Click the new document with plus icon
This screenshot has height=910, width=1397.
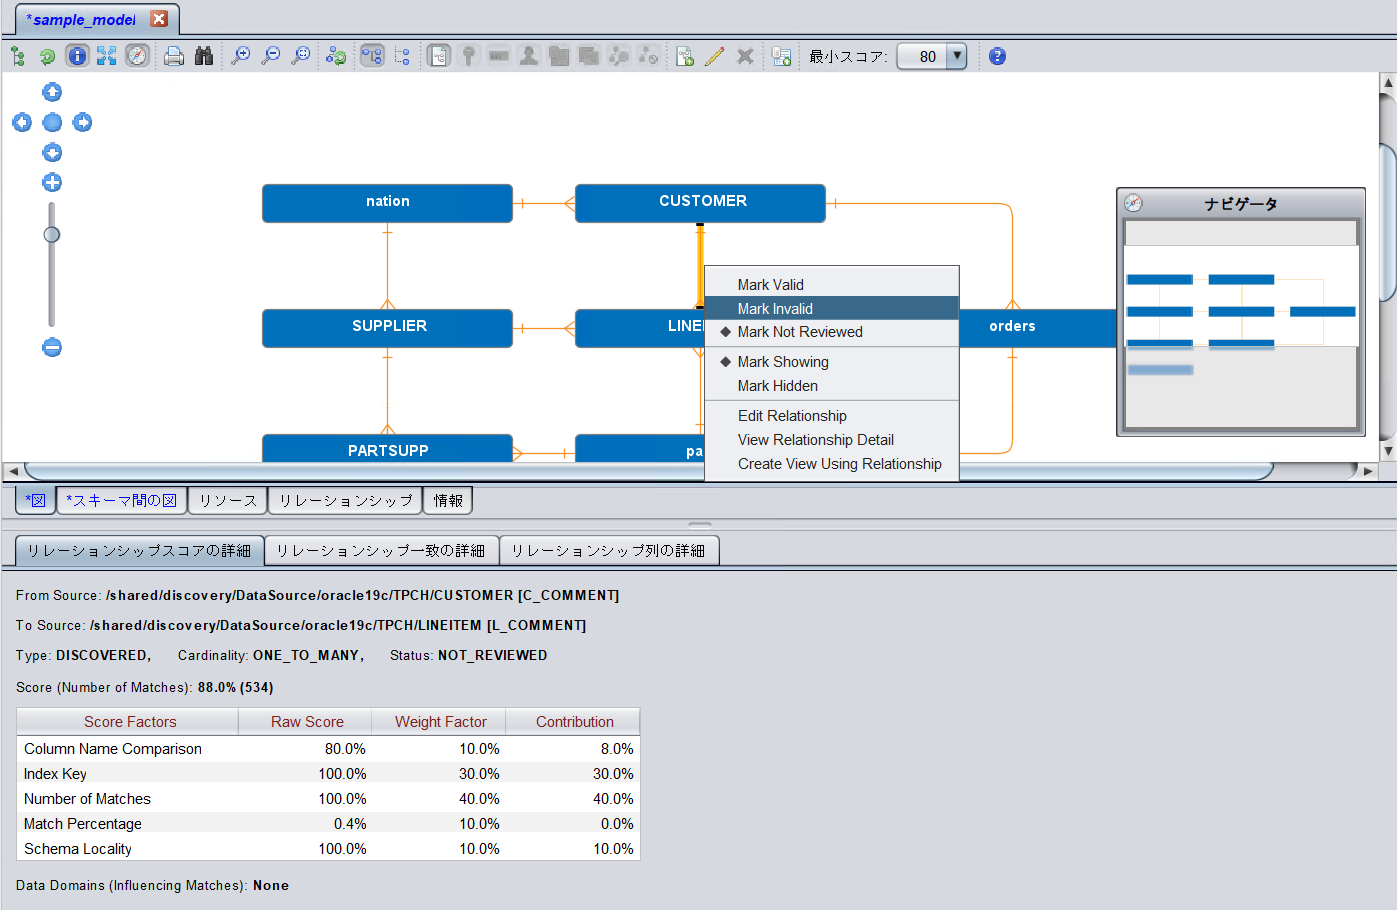click(x=685, y=56)
